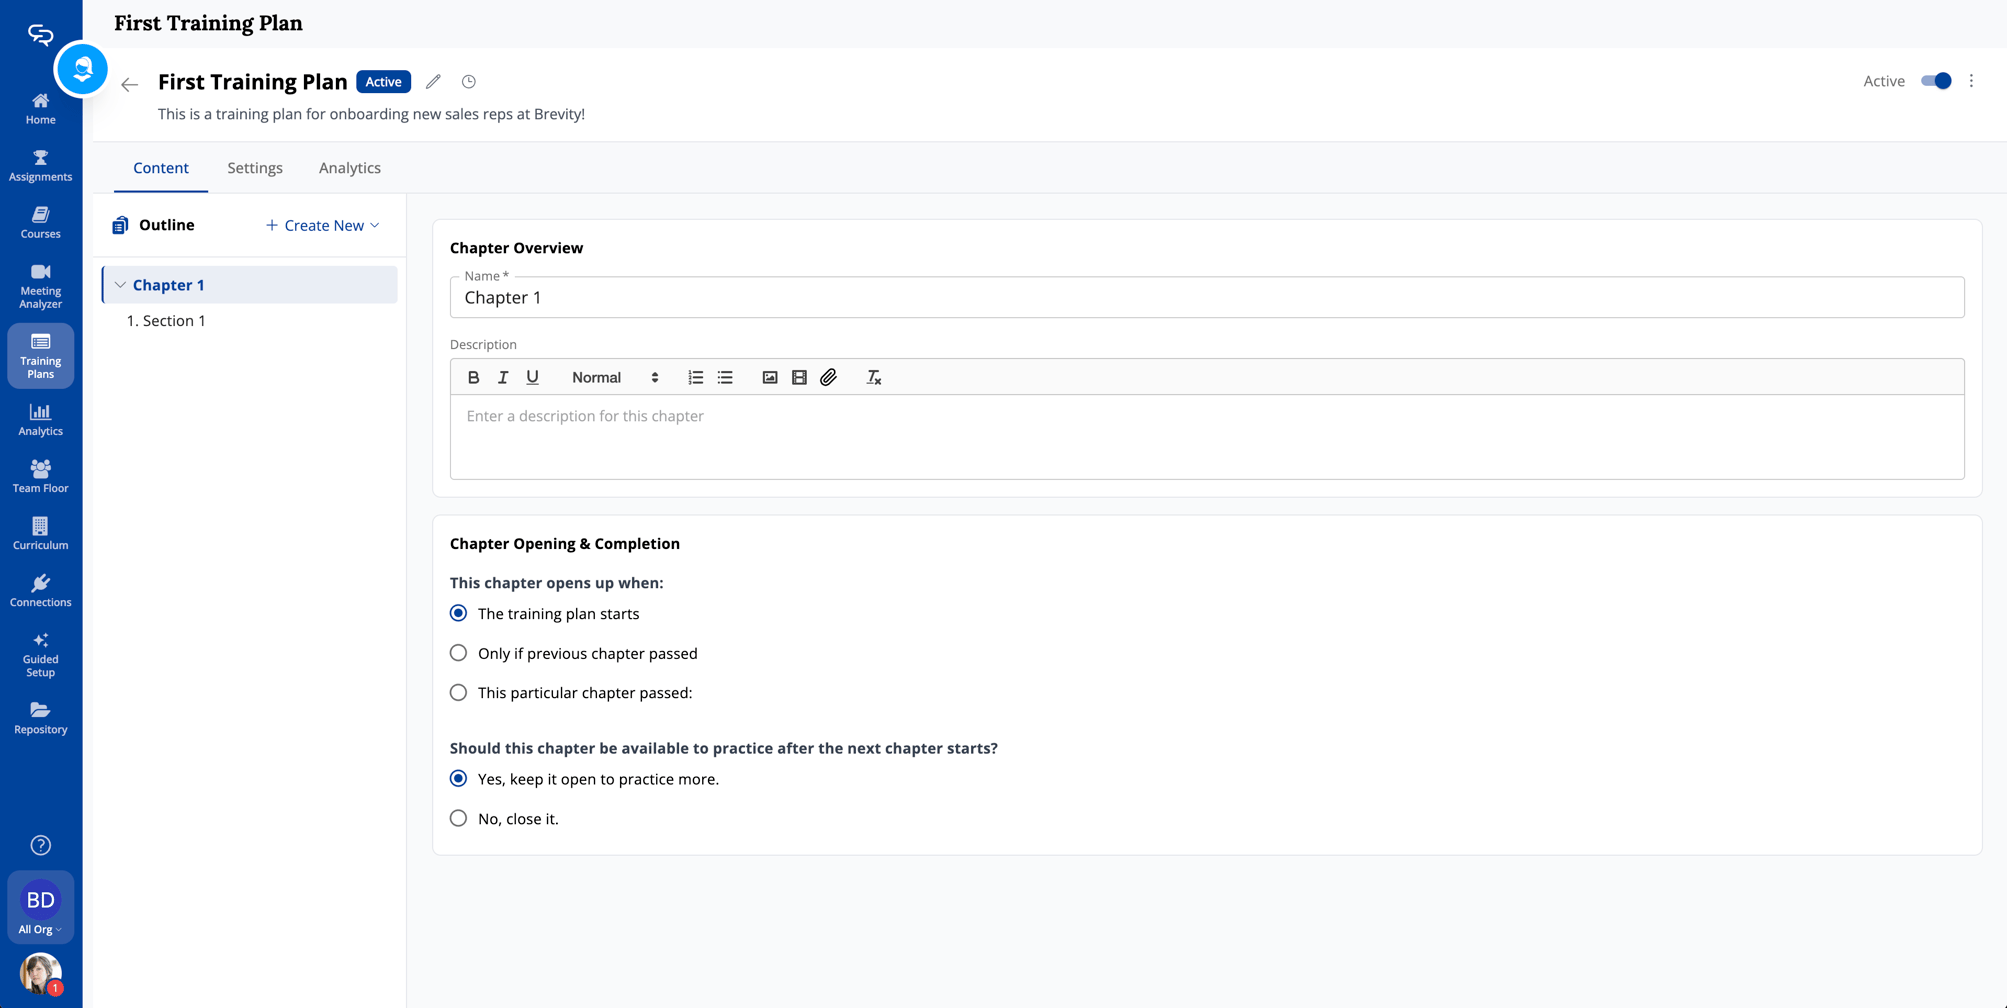The image size is (2007, 1008).
Task: Open three-dot more options menu
Action: click(x=1972, y=81)
